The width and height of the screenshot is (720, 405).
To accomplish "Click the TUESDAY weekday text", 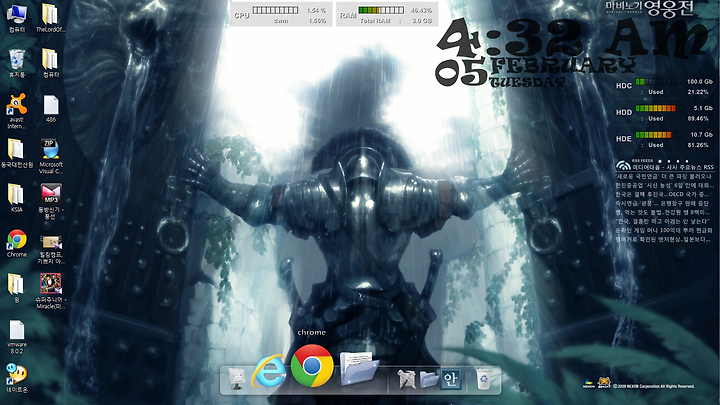I will point(527,82).
